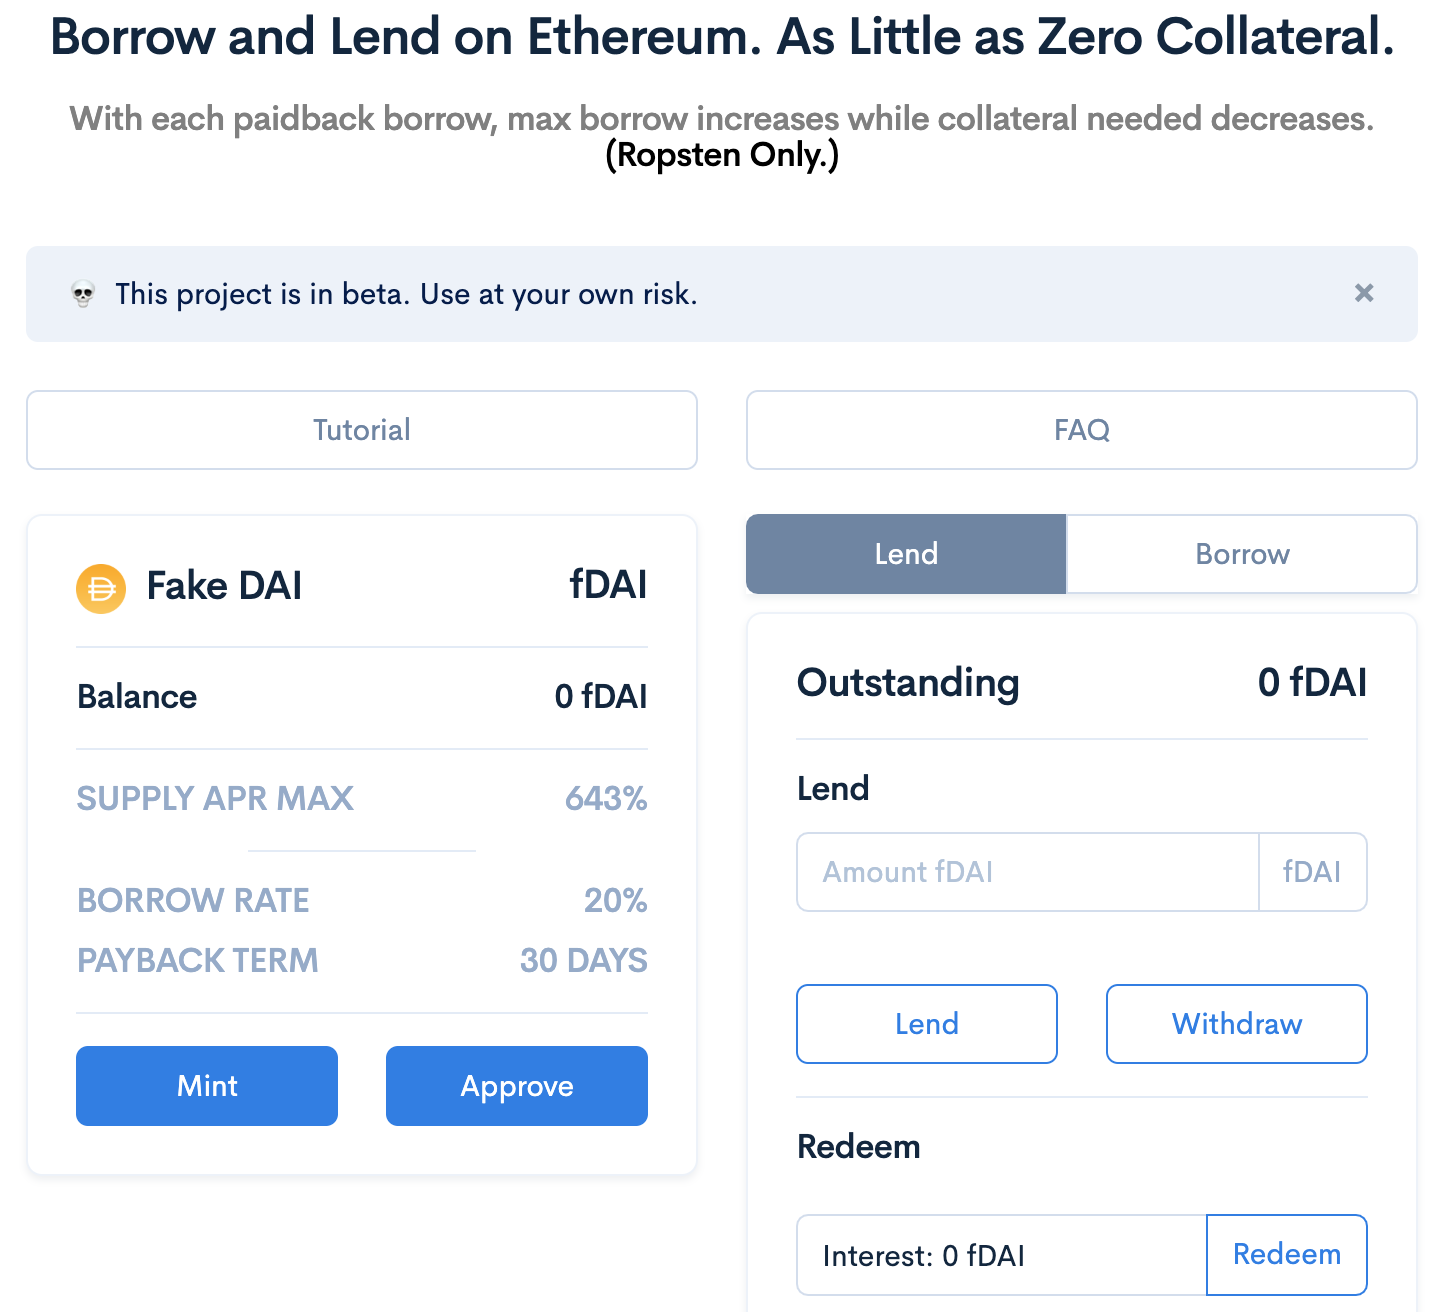Click the Interest: 0 fDAI field
Viewport: 1442px width, 1312px height.
(1002, 1255)
